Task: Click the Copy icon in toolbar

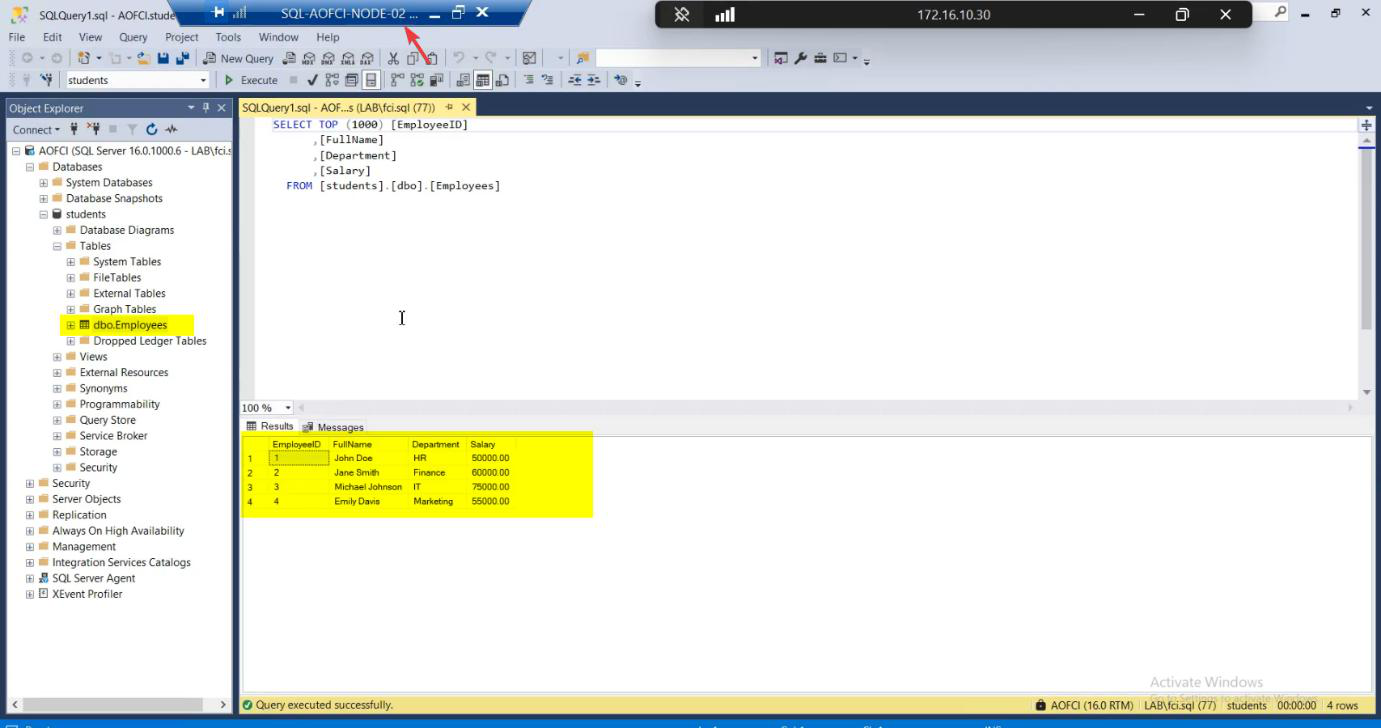Action: click(x=413, y=58)
